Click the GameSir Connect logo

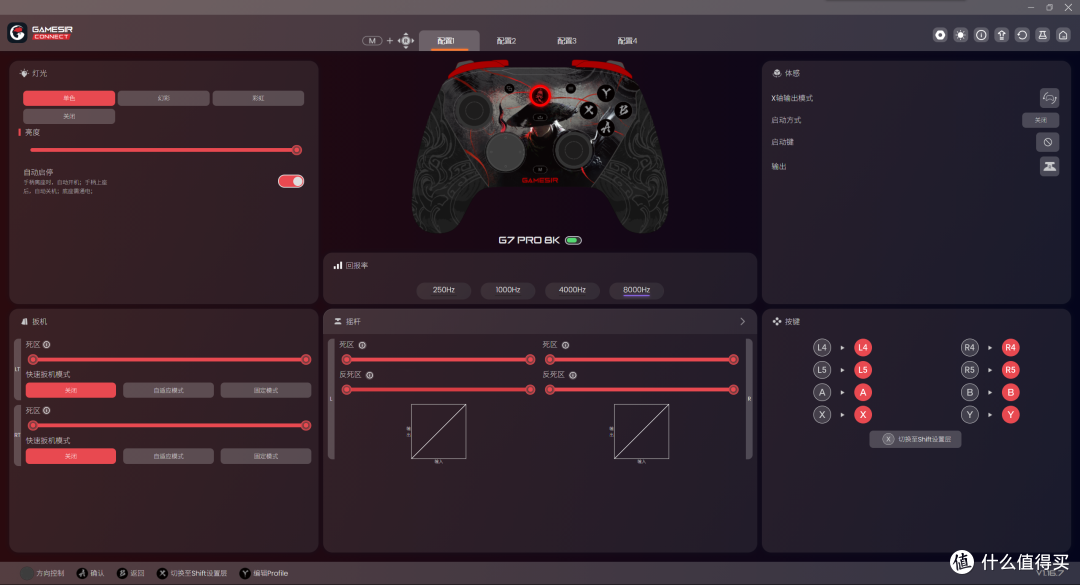40,32
